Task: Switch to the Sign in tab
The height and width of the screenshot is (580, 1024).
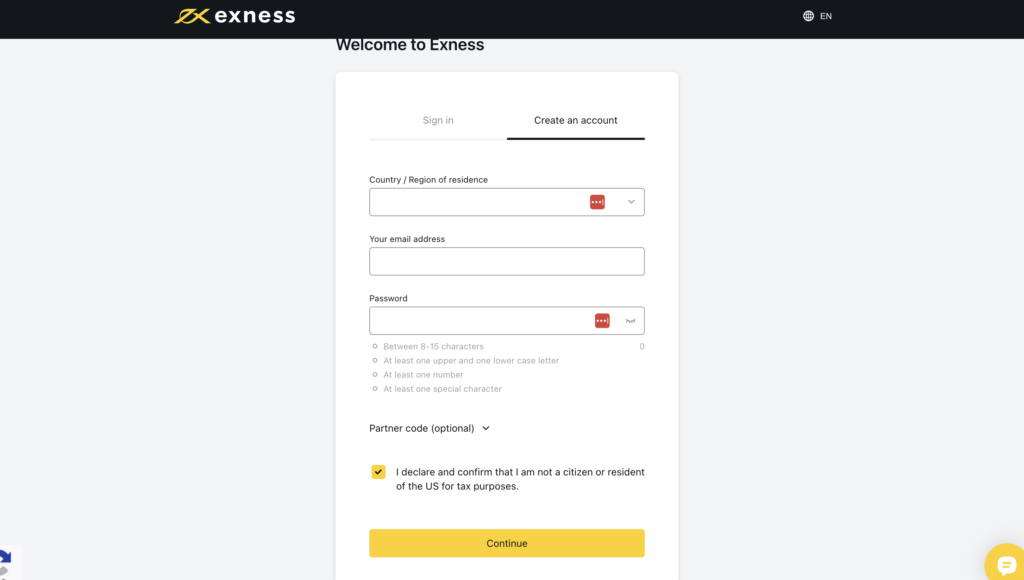Action: 438,120
